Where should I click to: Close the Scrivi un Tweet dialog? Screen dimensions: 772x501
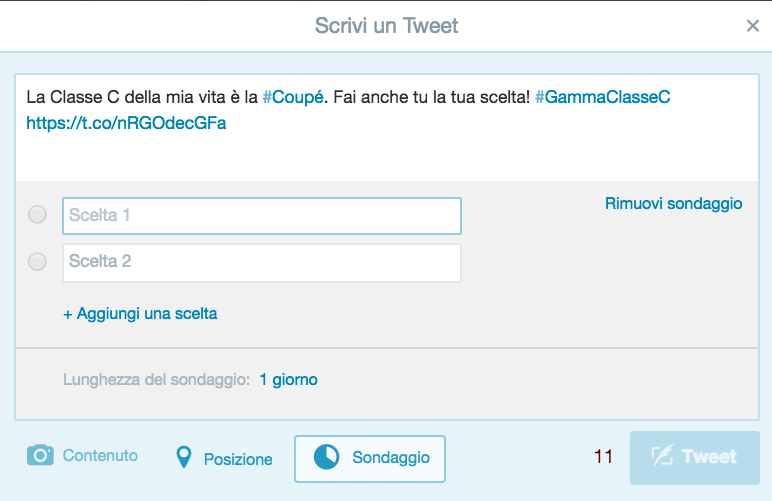(753, 26)
